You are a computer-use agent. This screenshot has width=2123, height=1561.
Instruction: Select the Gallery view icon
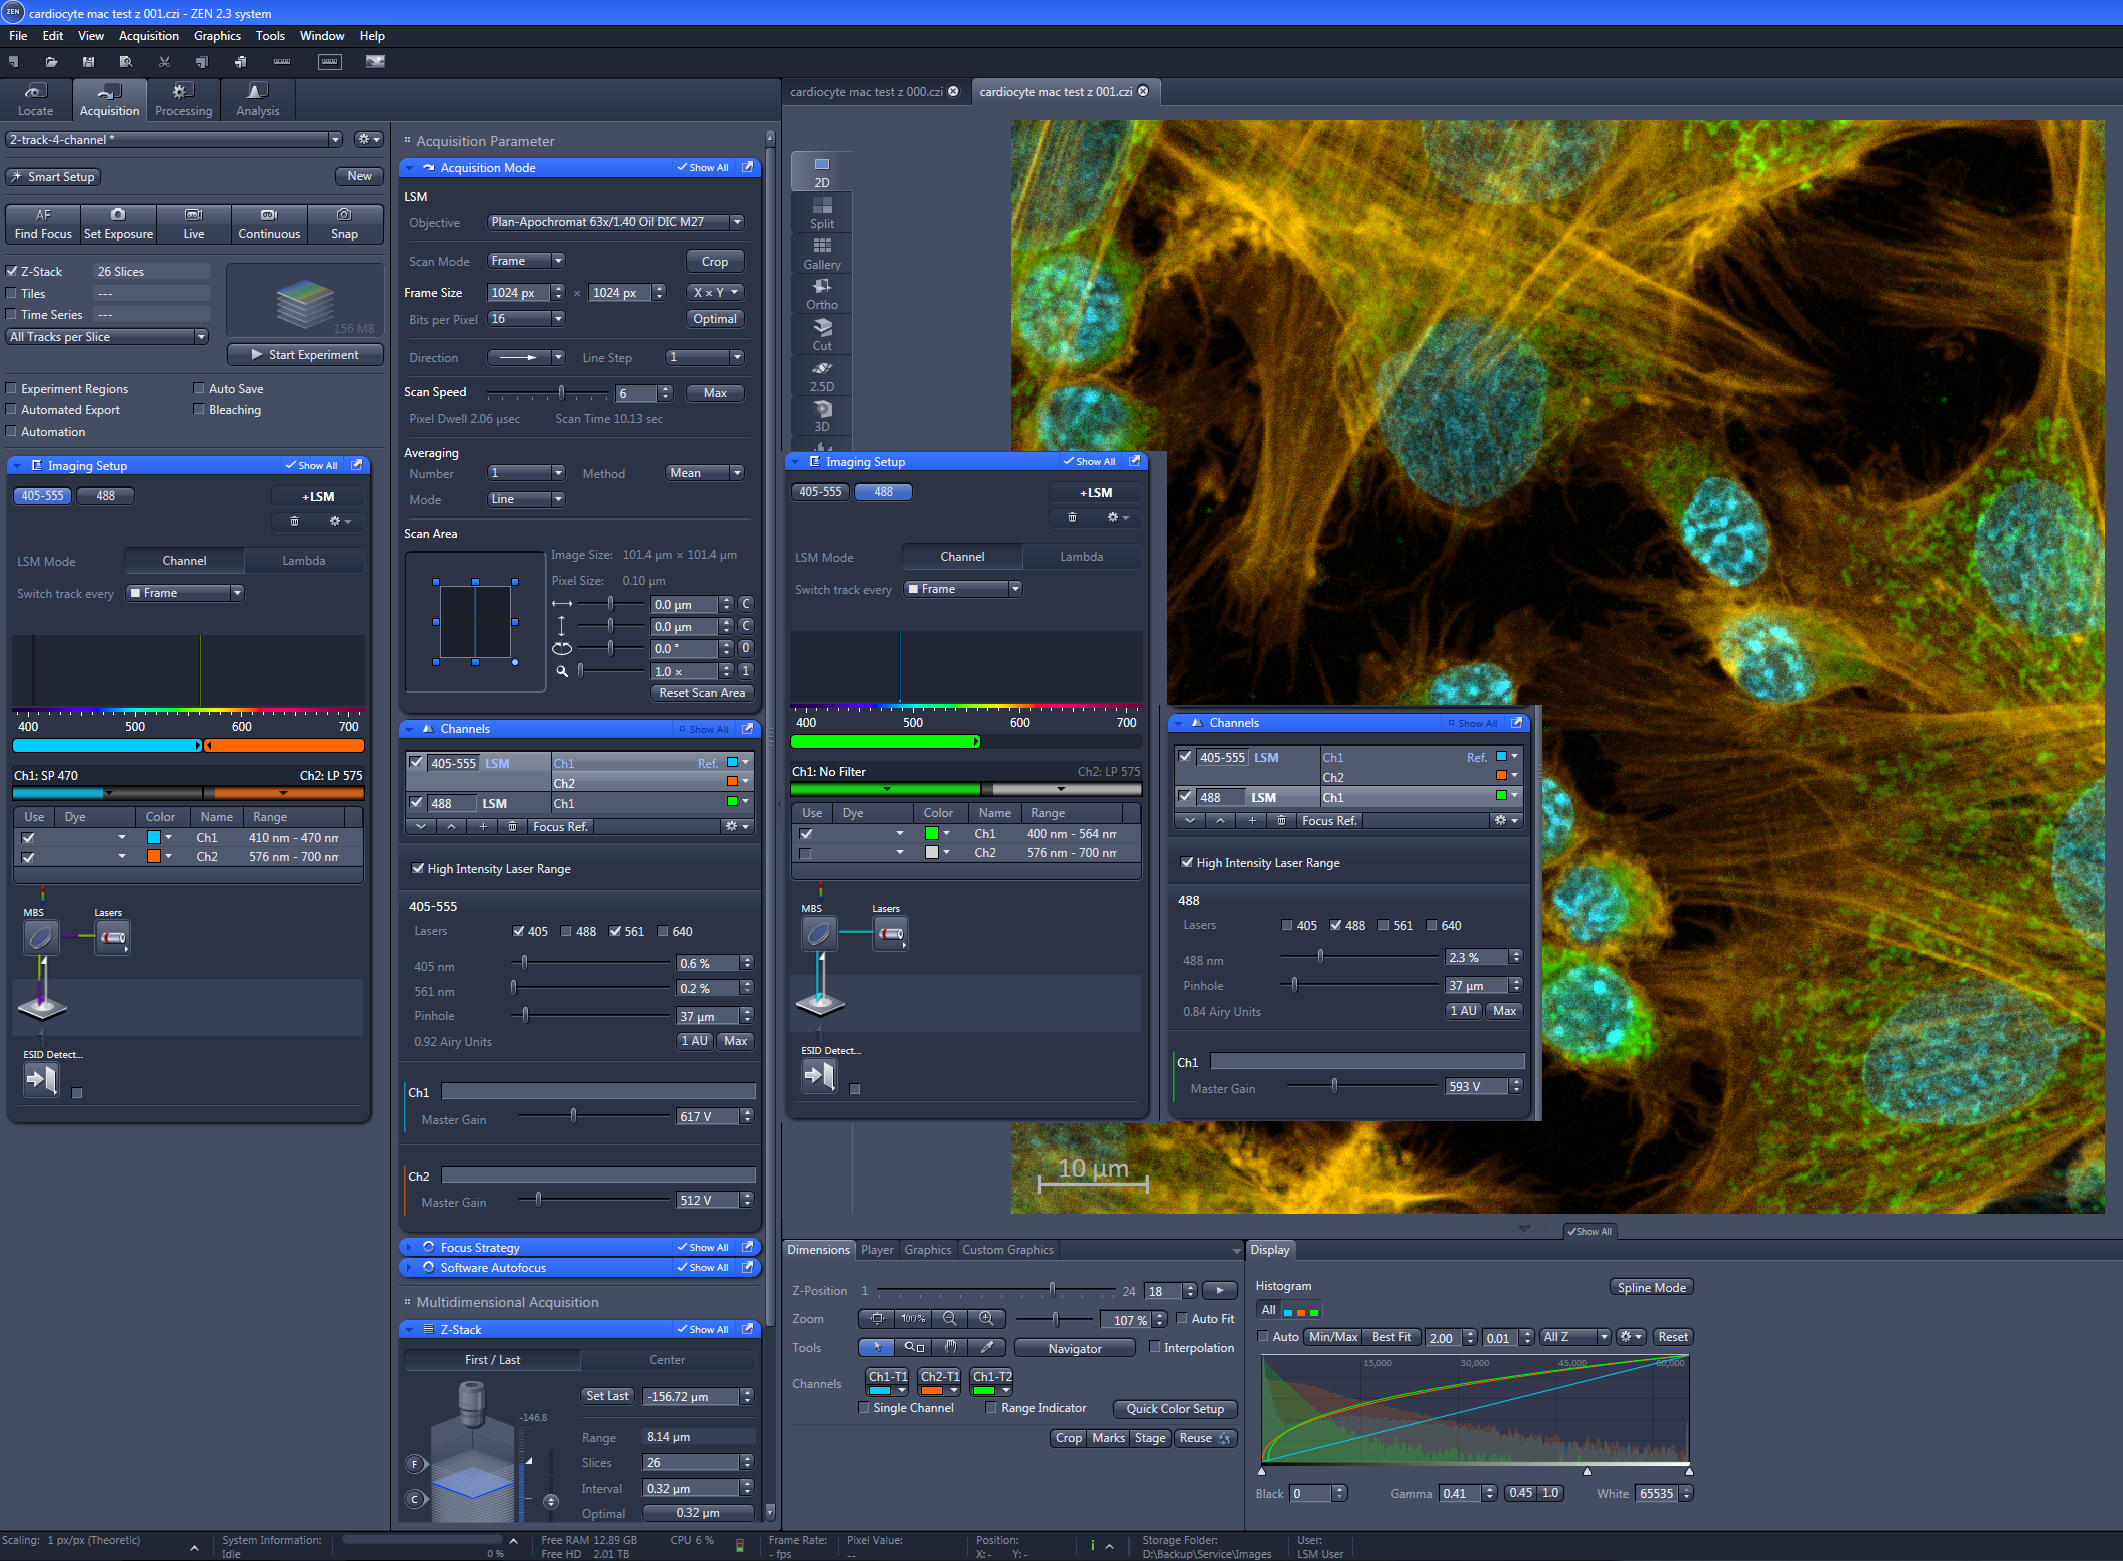[x=821, y=251]
